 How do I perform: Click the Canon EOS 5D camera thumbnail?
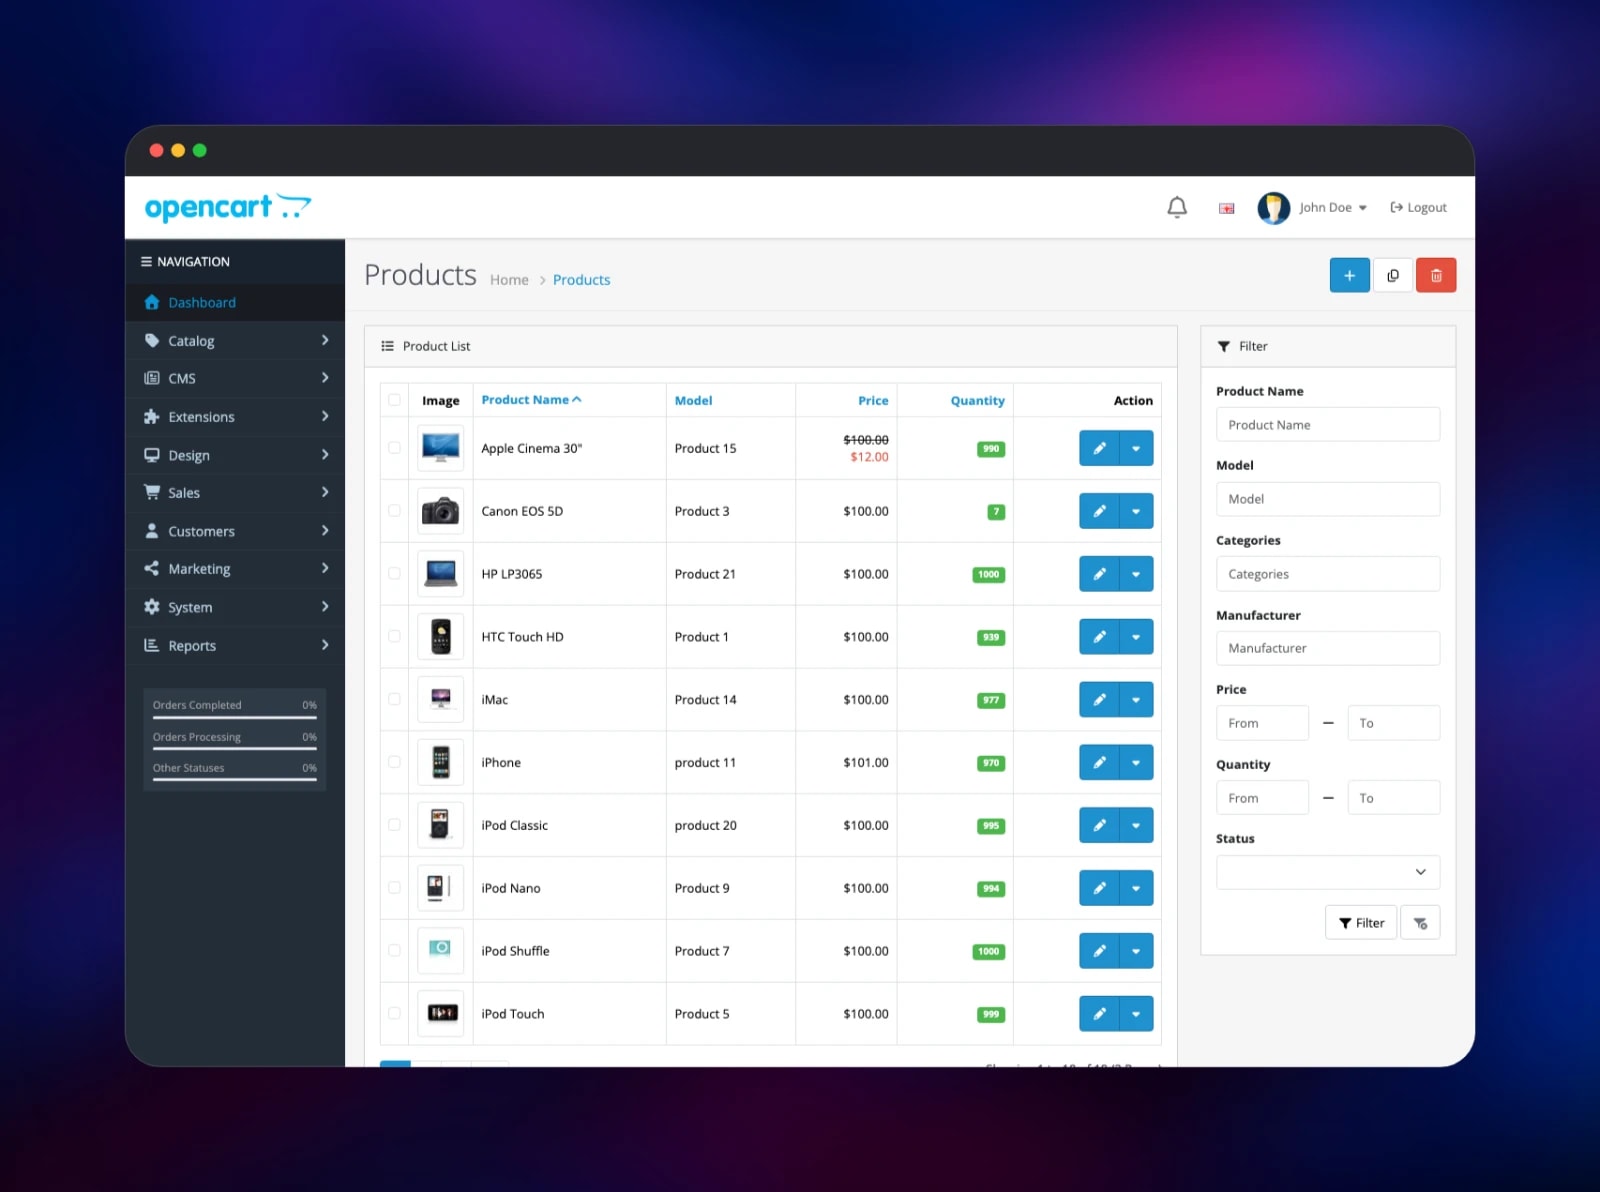tap(440, 511)
